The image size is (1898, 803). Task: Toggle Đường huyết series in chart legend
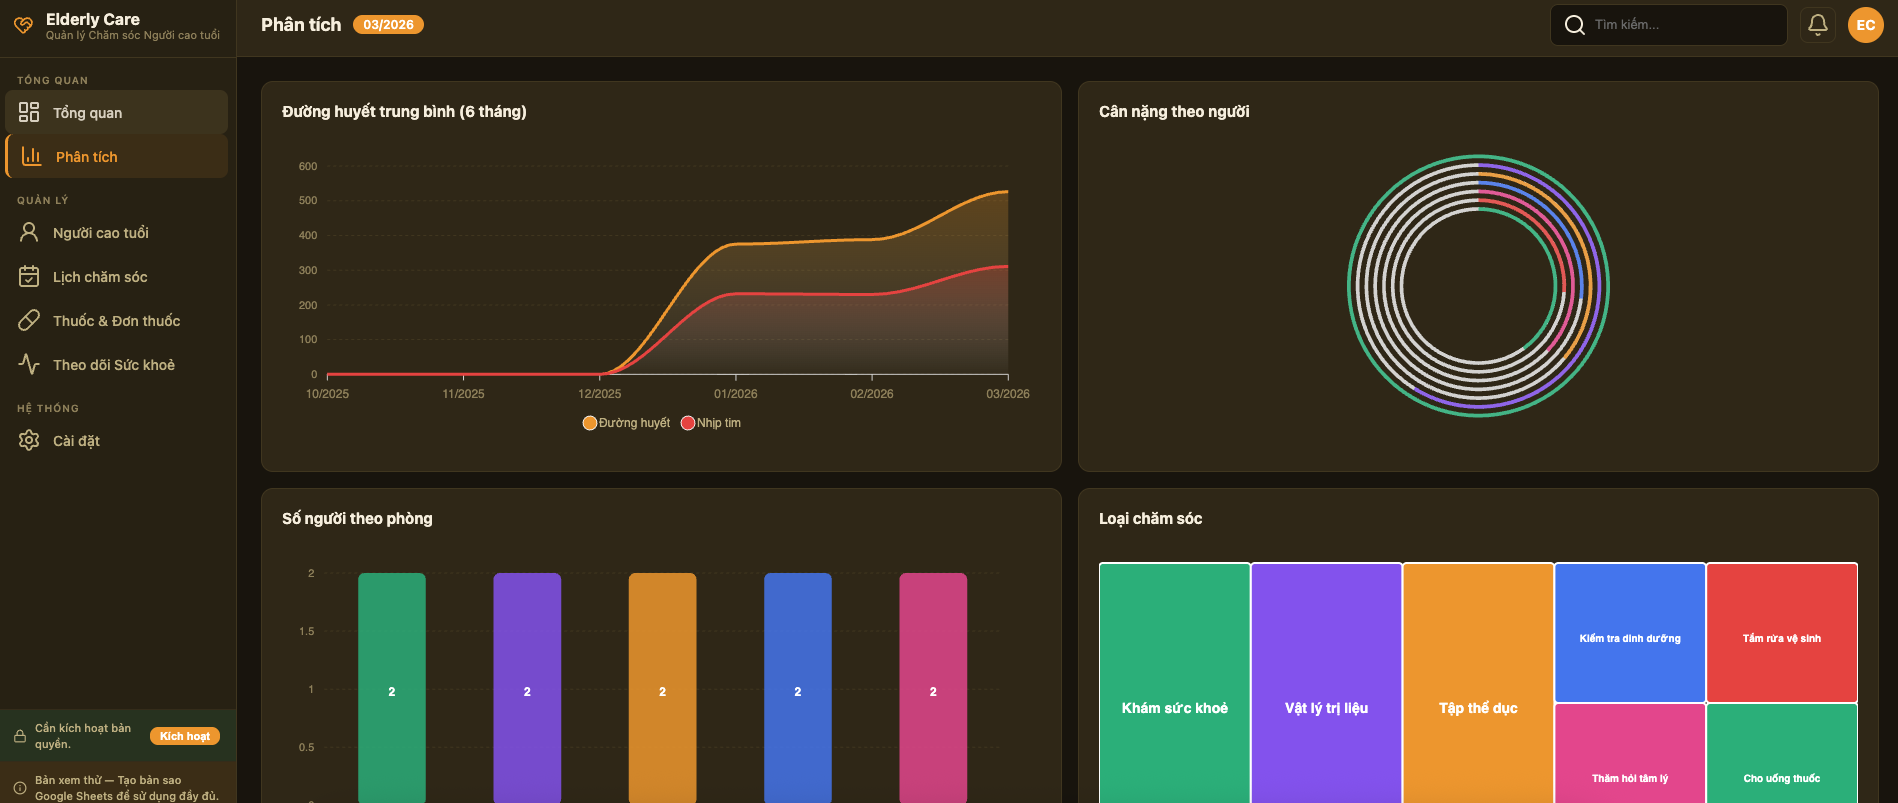pyautogui.click(x=626, y=423)
